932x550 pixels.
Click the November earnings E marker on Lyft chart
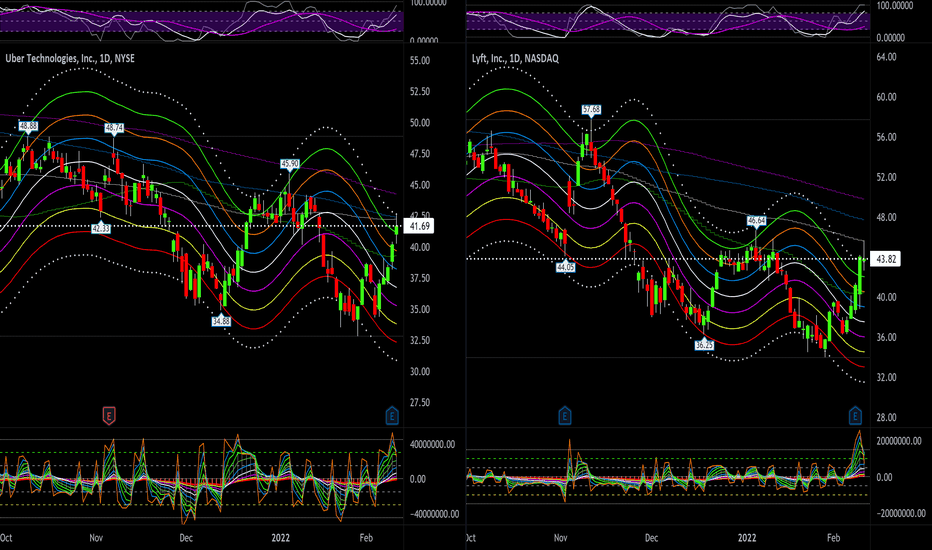[565, 416]
